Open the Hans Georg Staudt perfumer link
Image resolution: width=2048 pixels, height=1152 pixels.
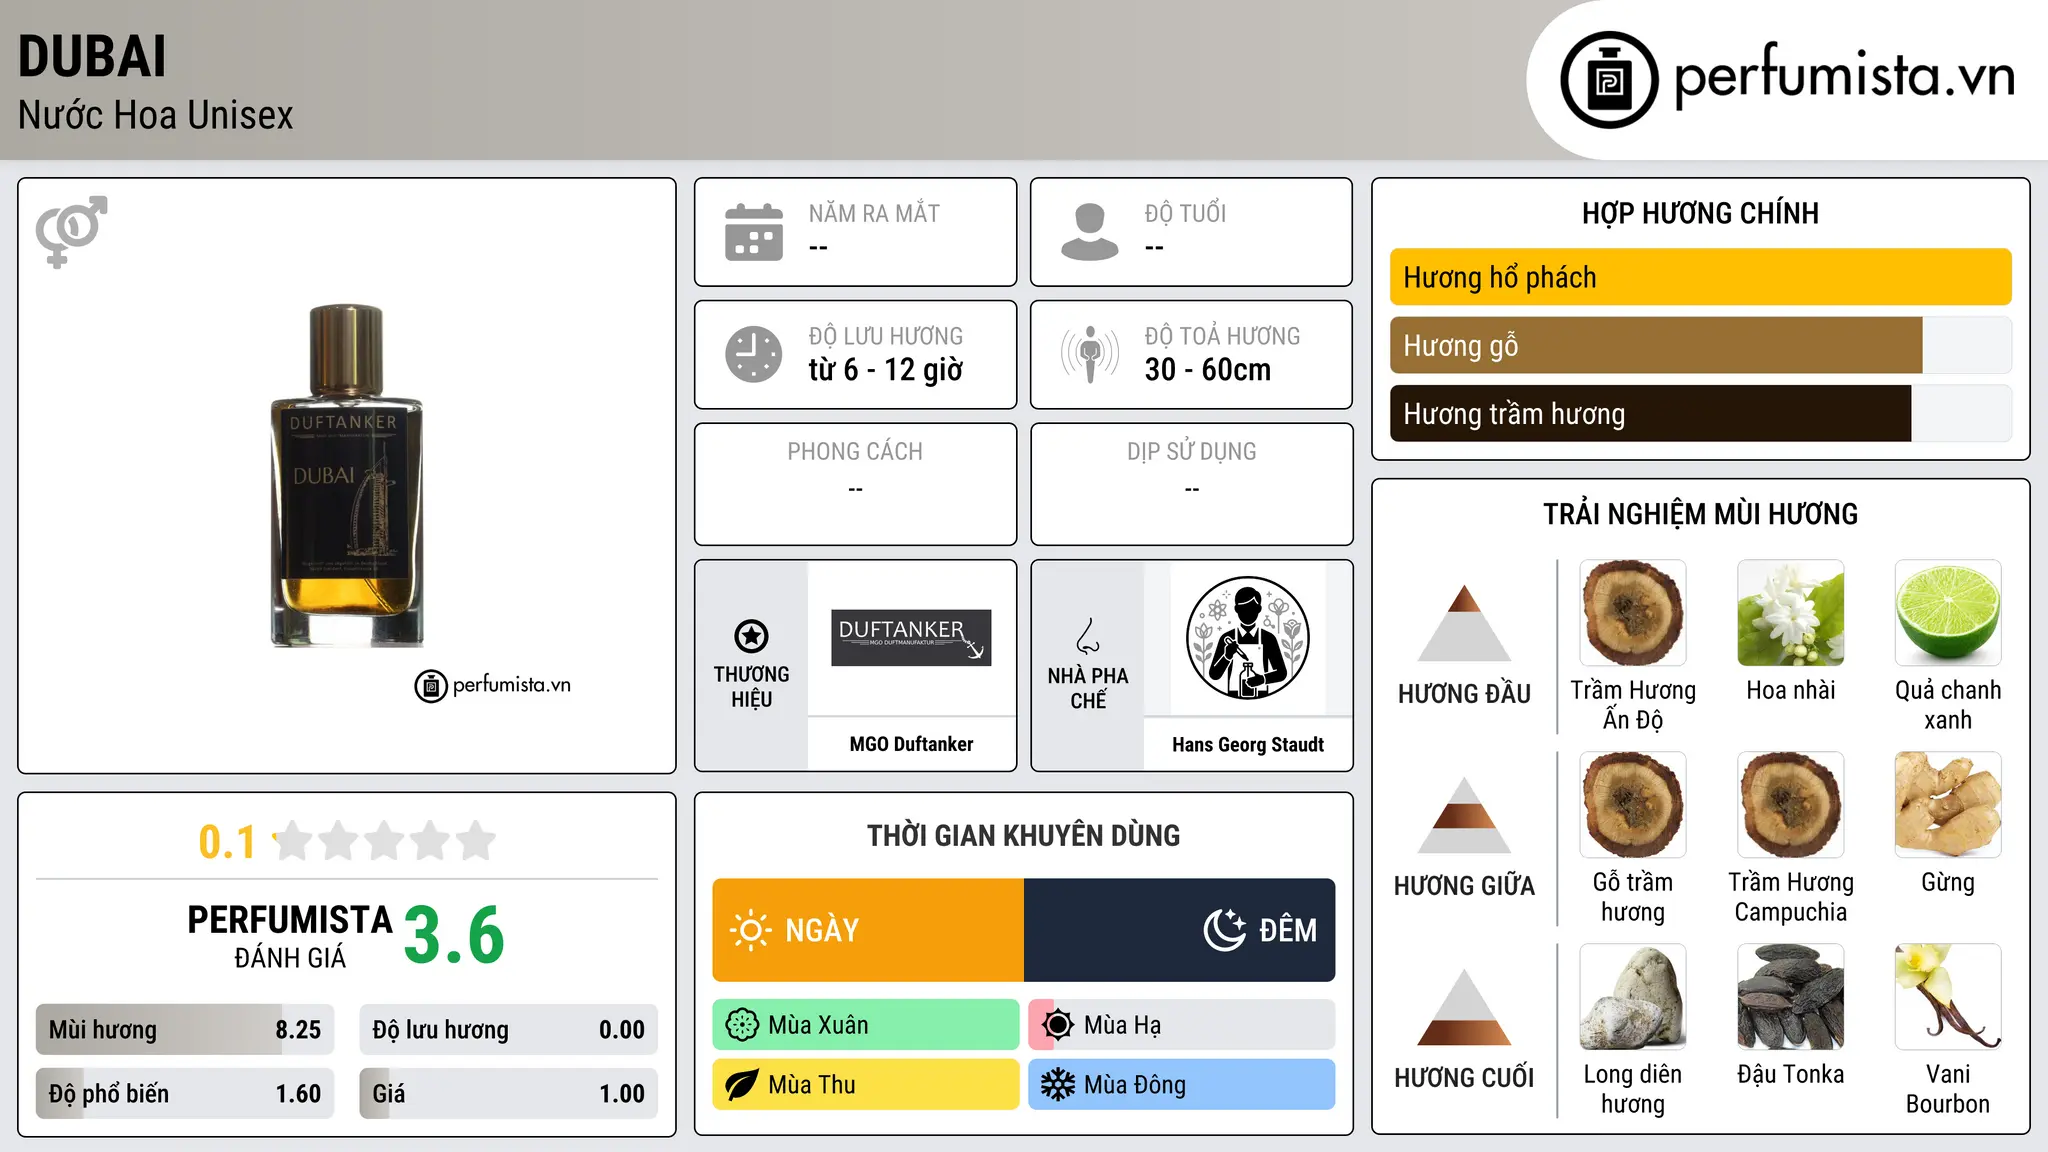tap(1247, 744)
